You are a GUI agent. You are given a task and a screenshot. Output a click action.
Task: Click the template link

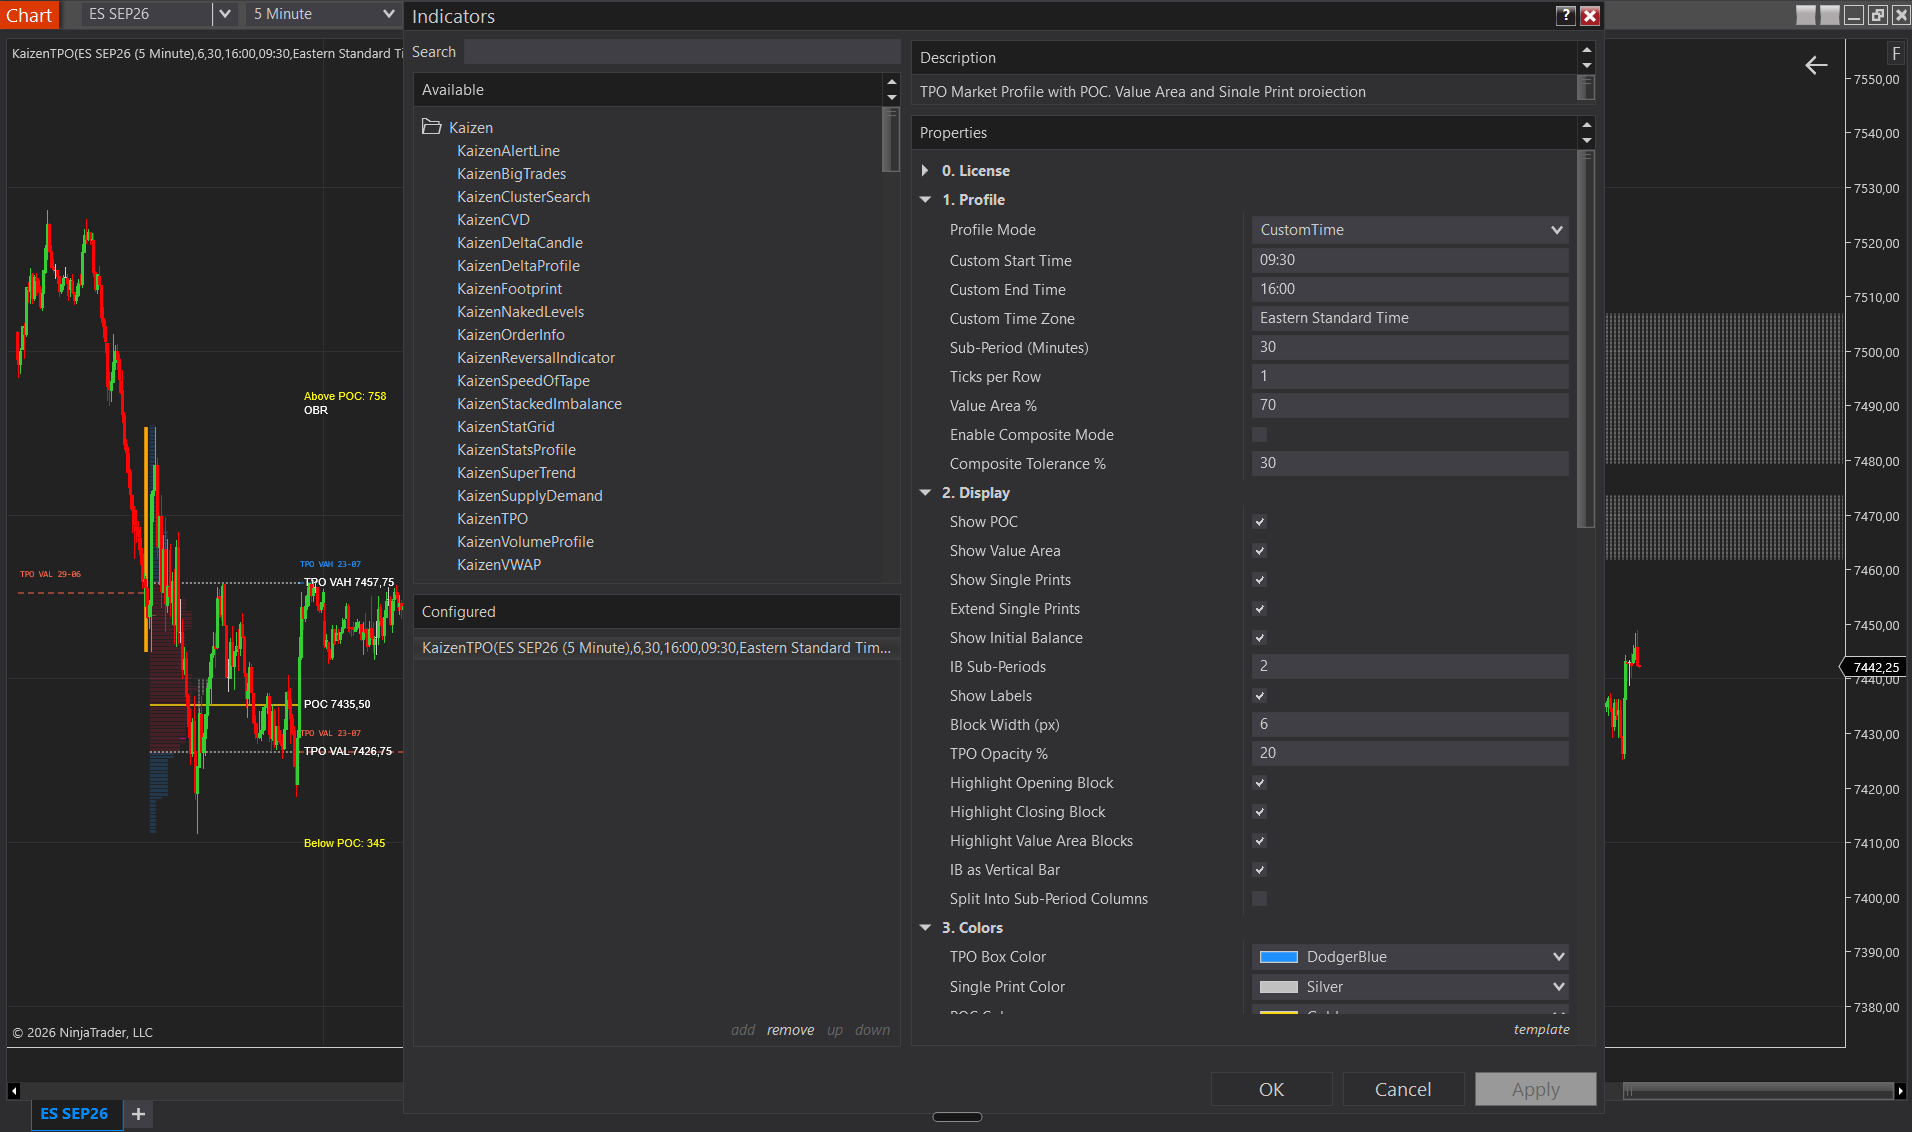tap(1541, 1029)
